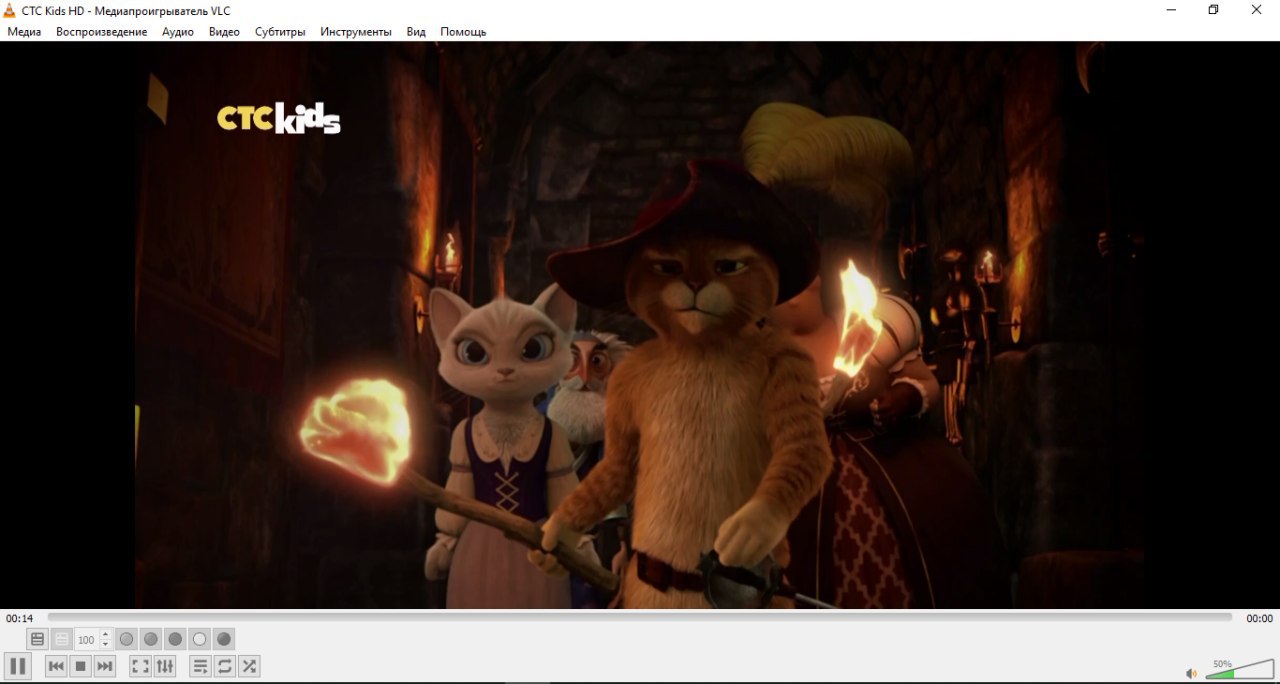The height and width of the screenshot is (684, 1280).
Task: Click the VLC cone icon in title bar
Action: coord(10,9)
